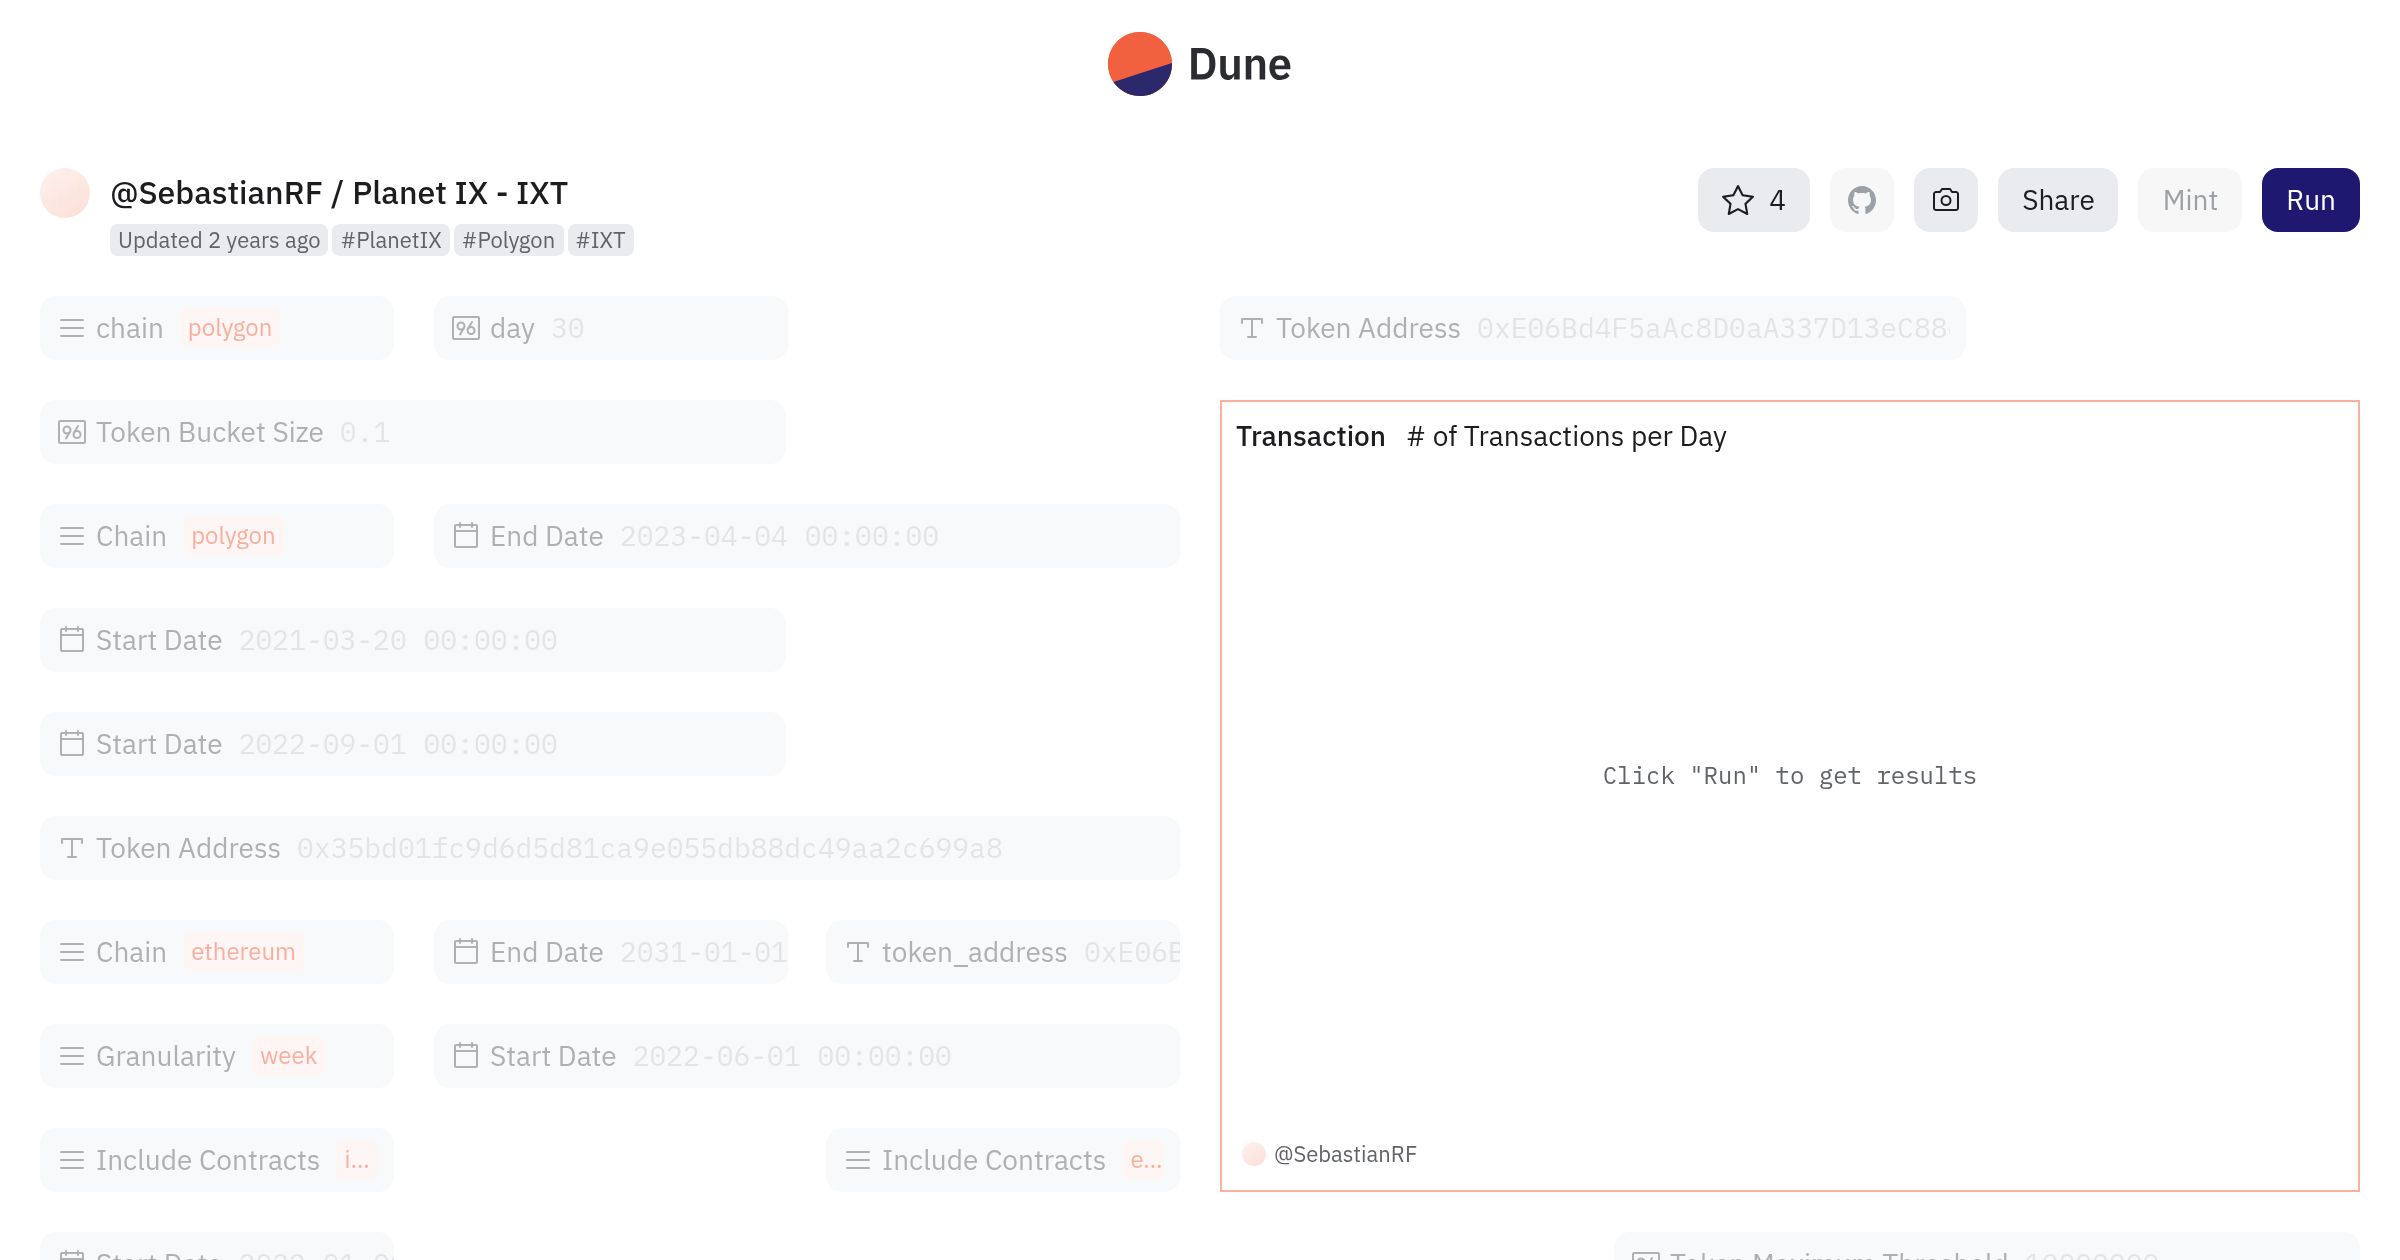Viewport: 2400px width, 1260px height.
Task: Run the dashboard queries
Action: click(x=2311, y=200)
